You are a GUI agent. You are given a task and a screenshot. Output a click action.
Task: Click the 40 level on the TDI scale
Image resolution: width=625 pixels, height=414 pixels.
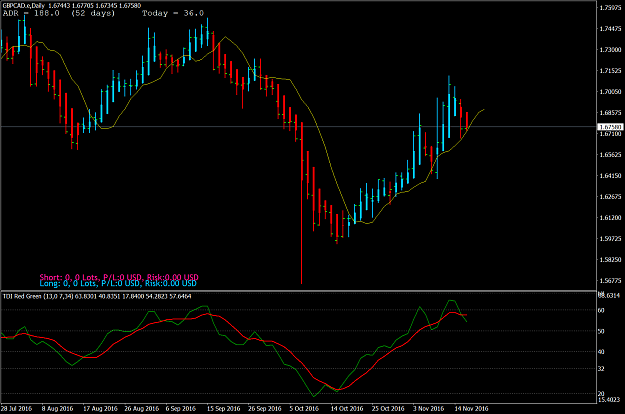pyautogui.click(x=601, y=351)
